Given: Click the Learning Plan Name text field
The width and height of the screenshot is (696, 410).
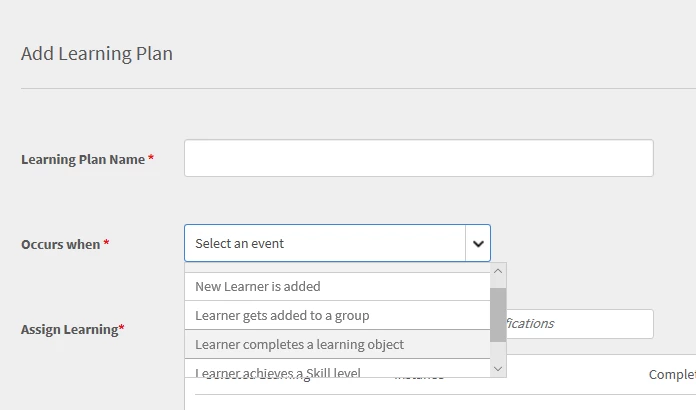Looking at the screenshot, I should click(418, 158).
